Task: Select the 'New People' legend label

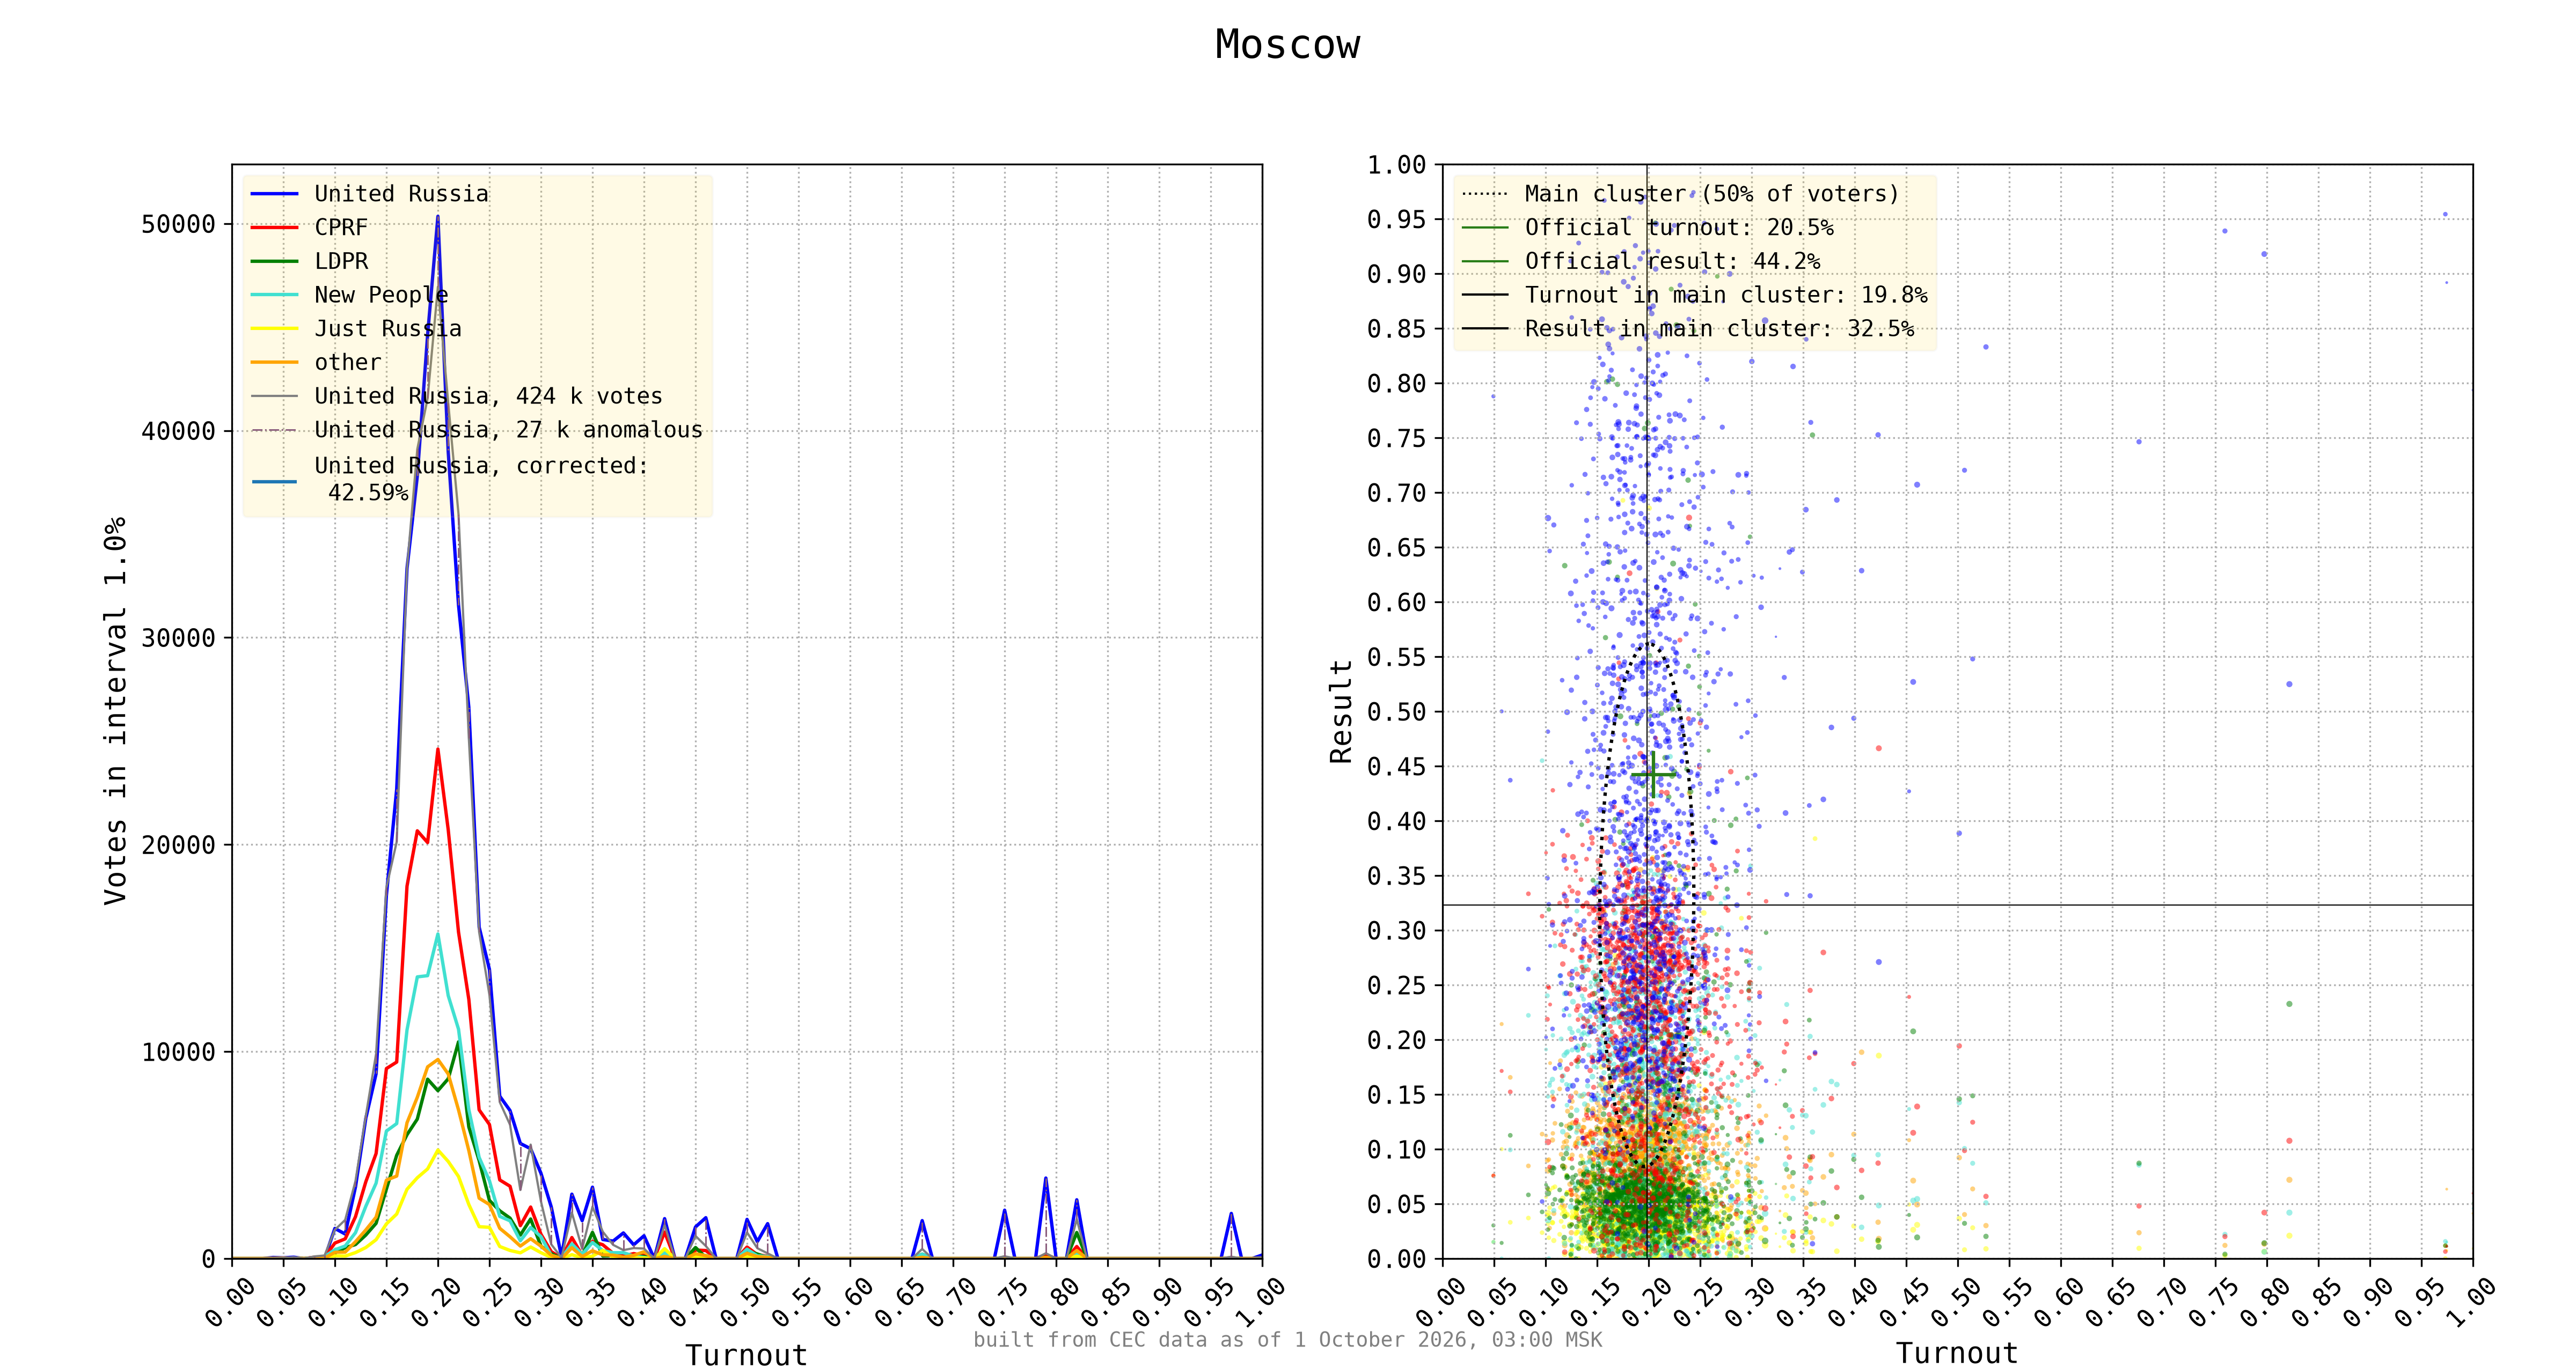Action: 381,295
